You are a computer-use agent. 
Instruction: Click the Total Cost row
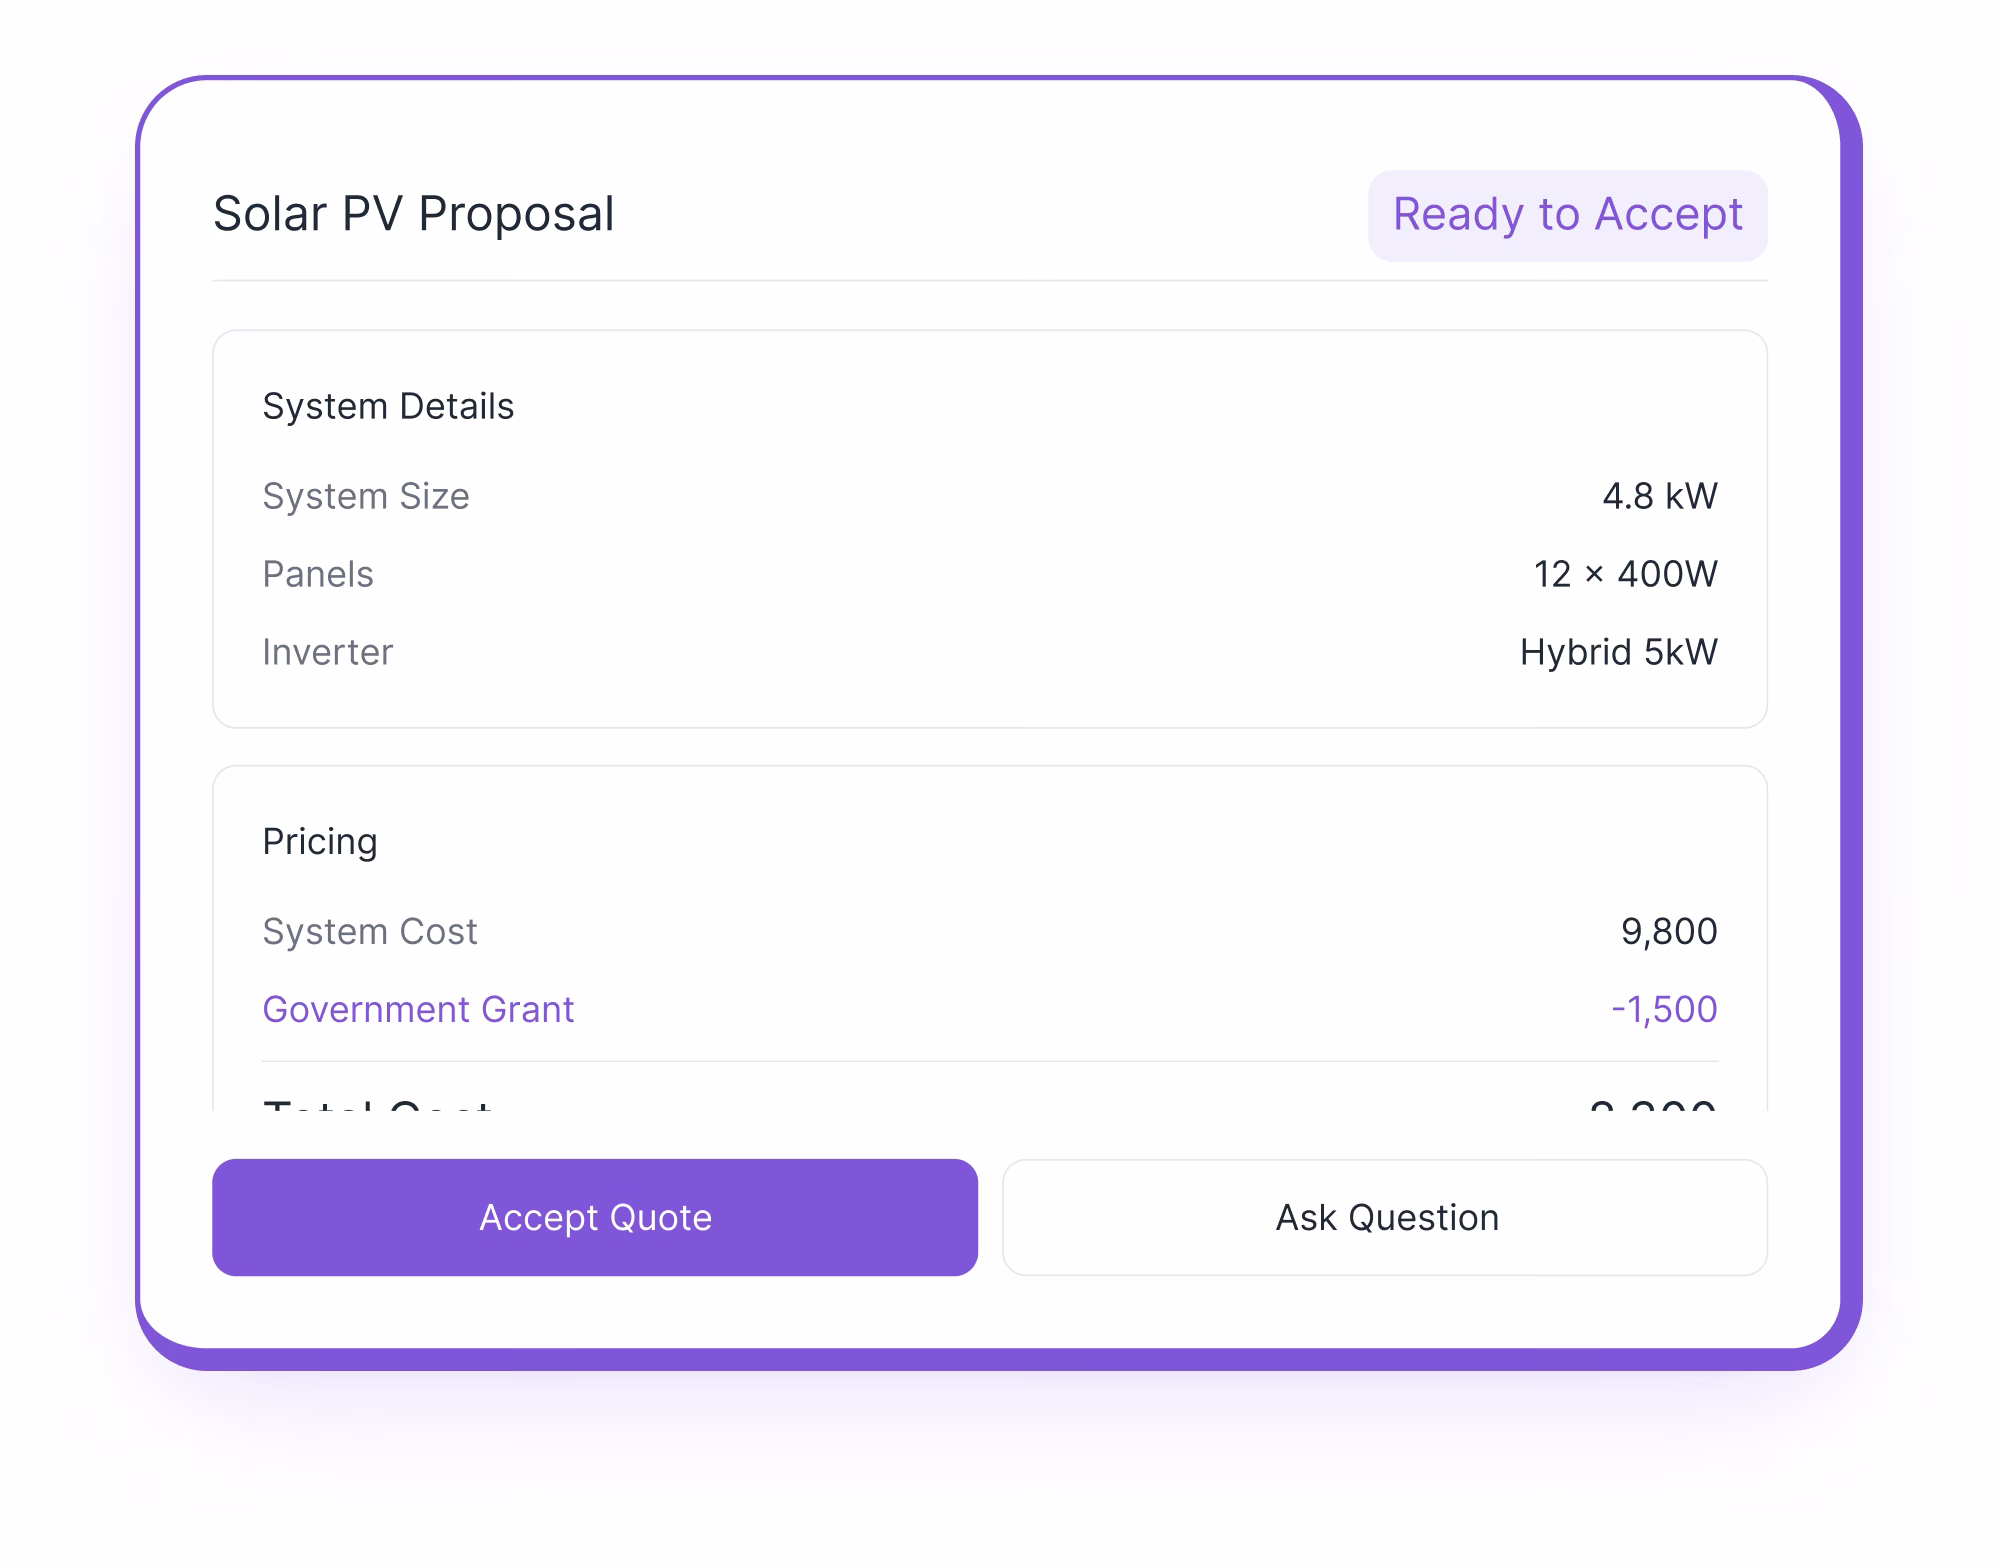(990, 1105)
